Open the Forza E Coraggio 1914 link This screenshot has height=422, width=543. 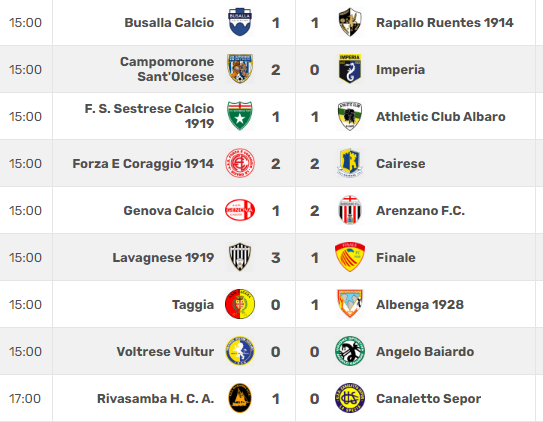pos(143,163)
